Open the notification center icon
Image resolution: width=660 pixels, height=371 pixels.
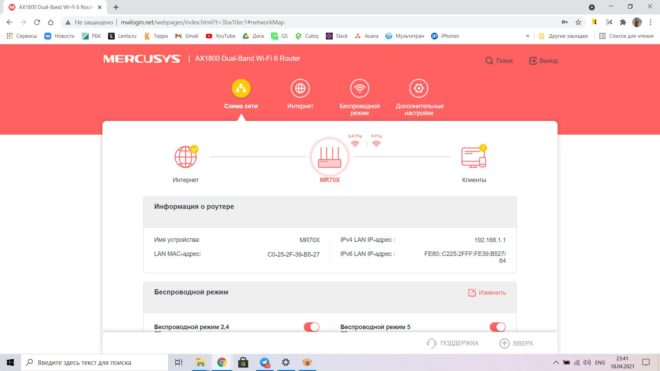click(x=646, y=362)
